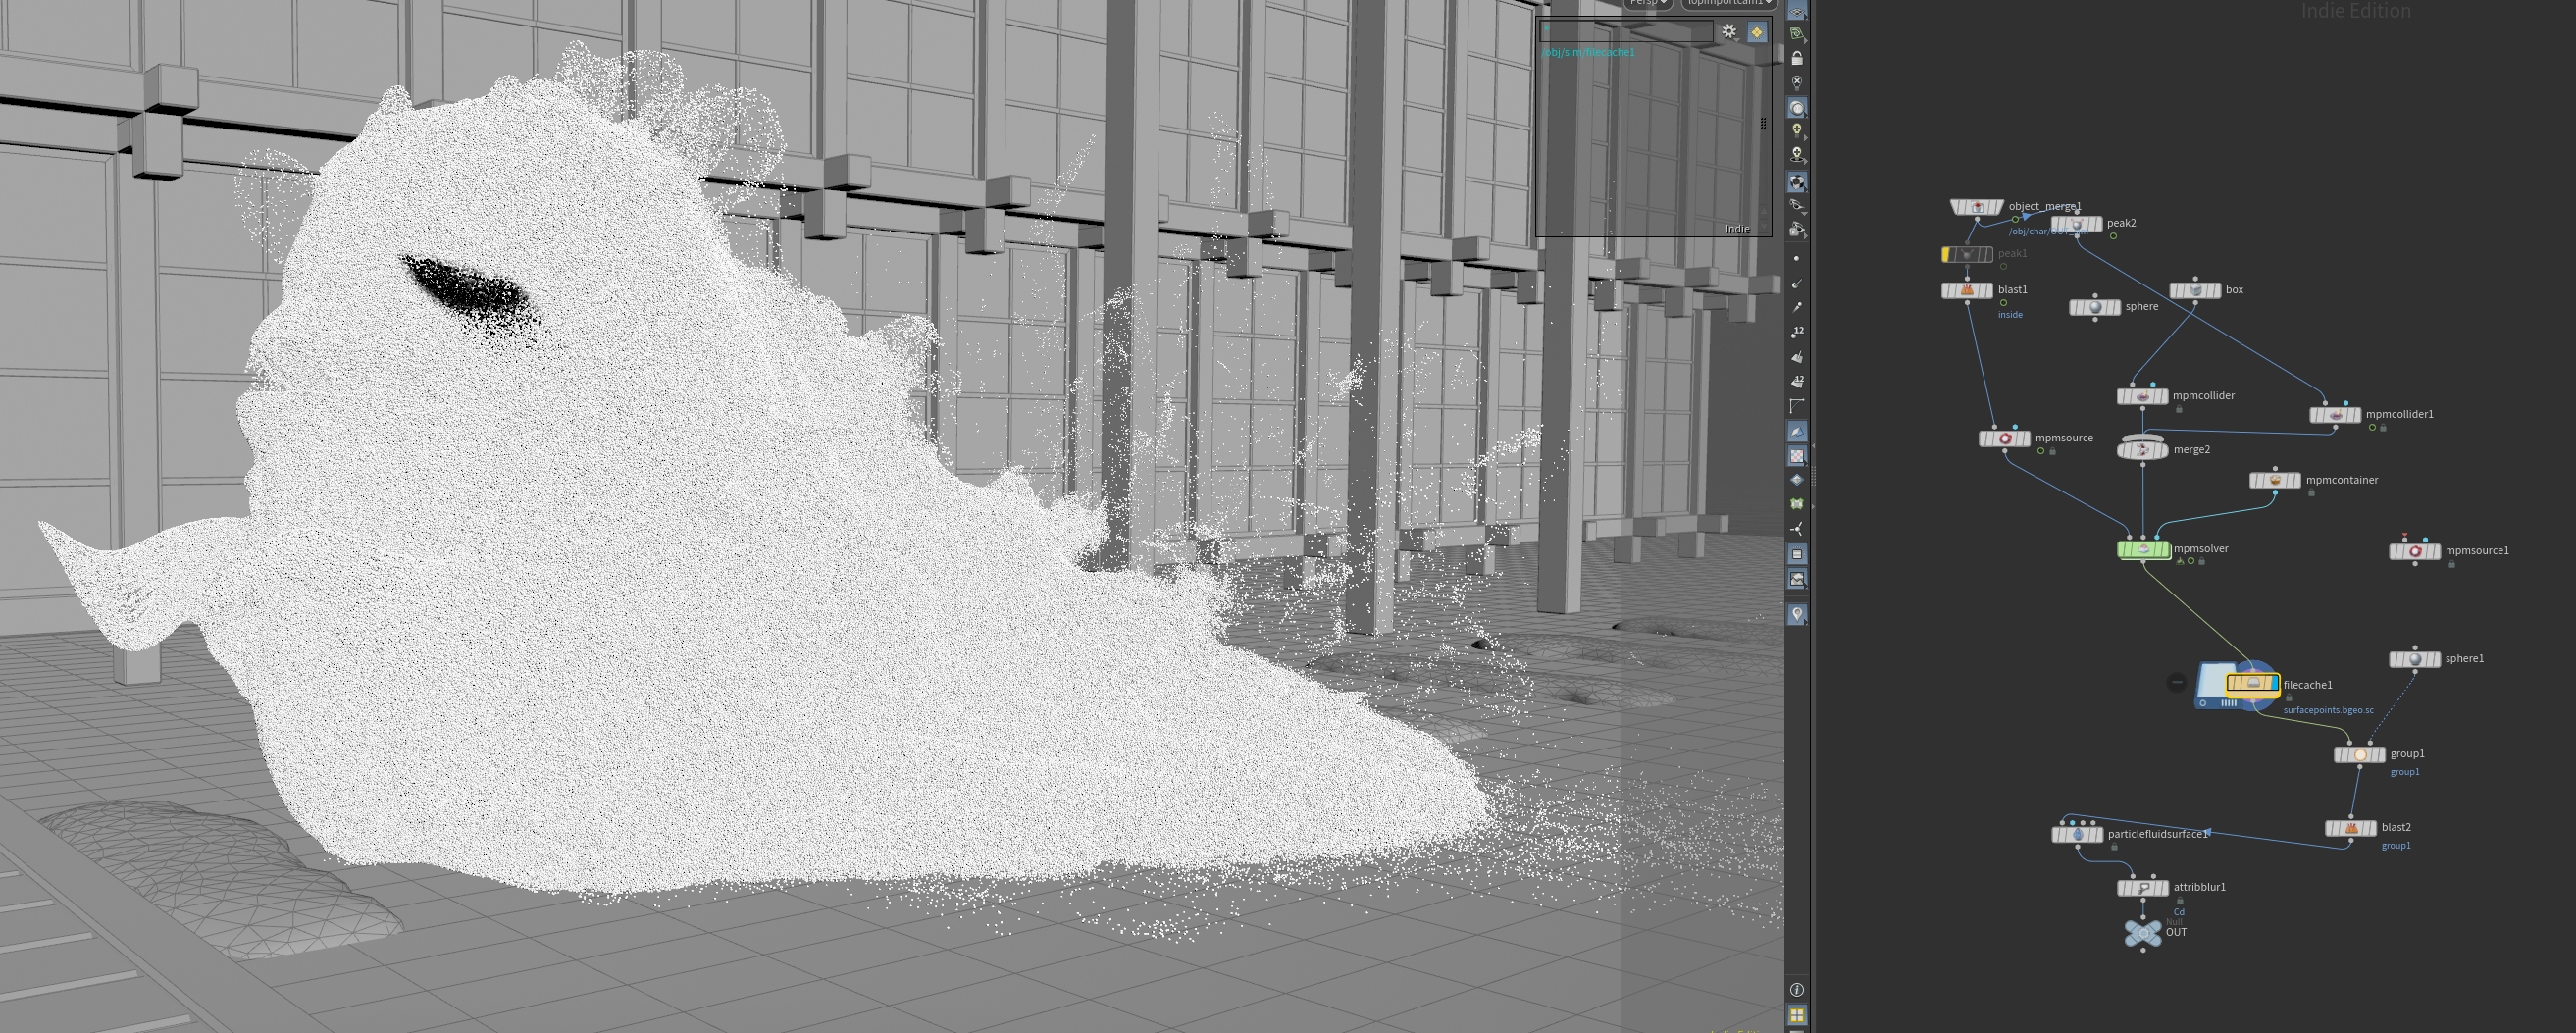
Task: Click the surfacepoints.bgeo.sc file text
Action: pyautogui.click(x=2328, y=710)
